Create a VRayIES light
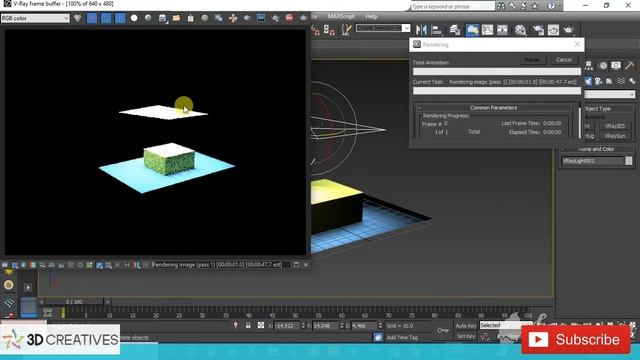This screenshot has width=640, height=360. pyautogui.click(x=616, y=126)
